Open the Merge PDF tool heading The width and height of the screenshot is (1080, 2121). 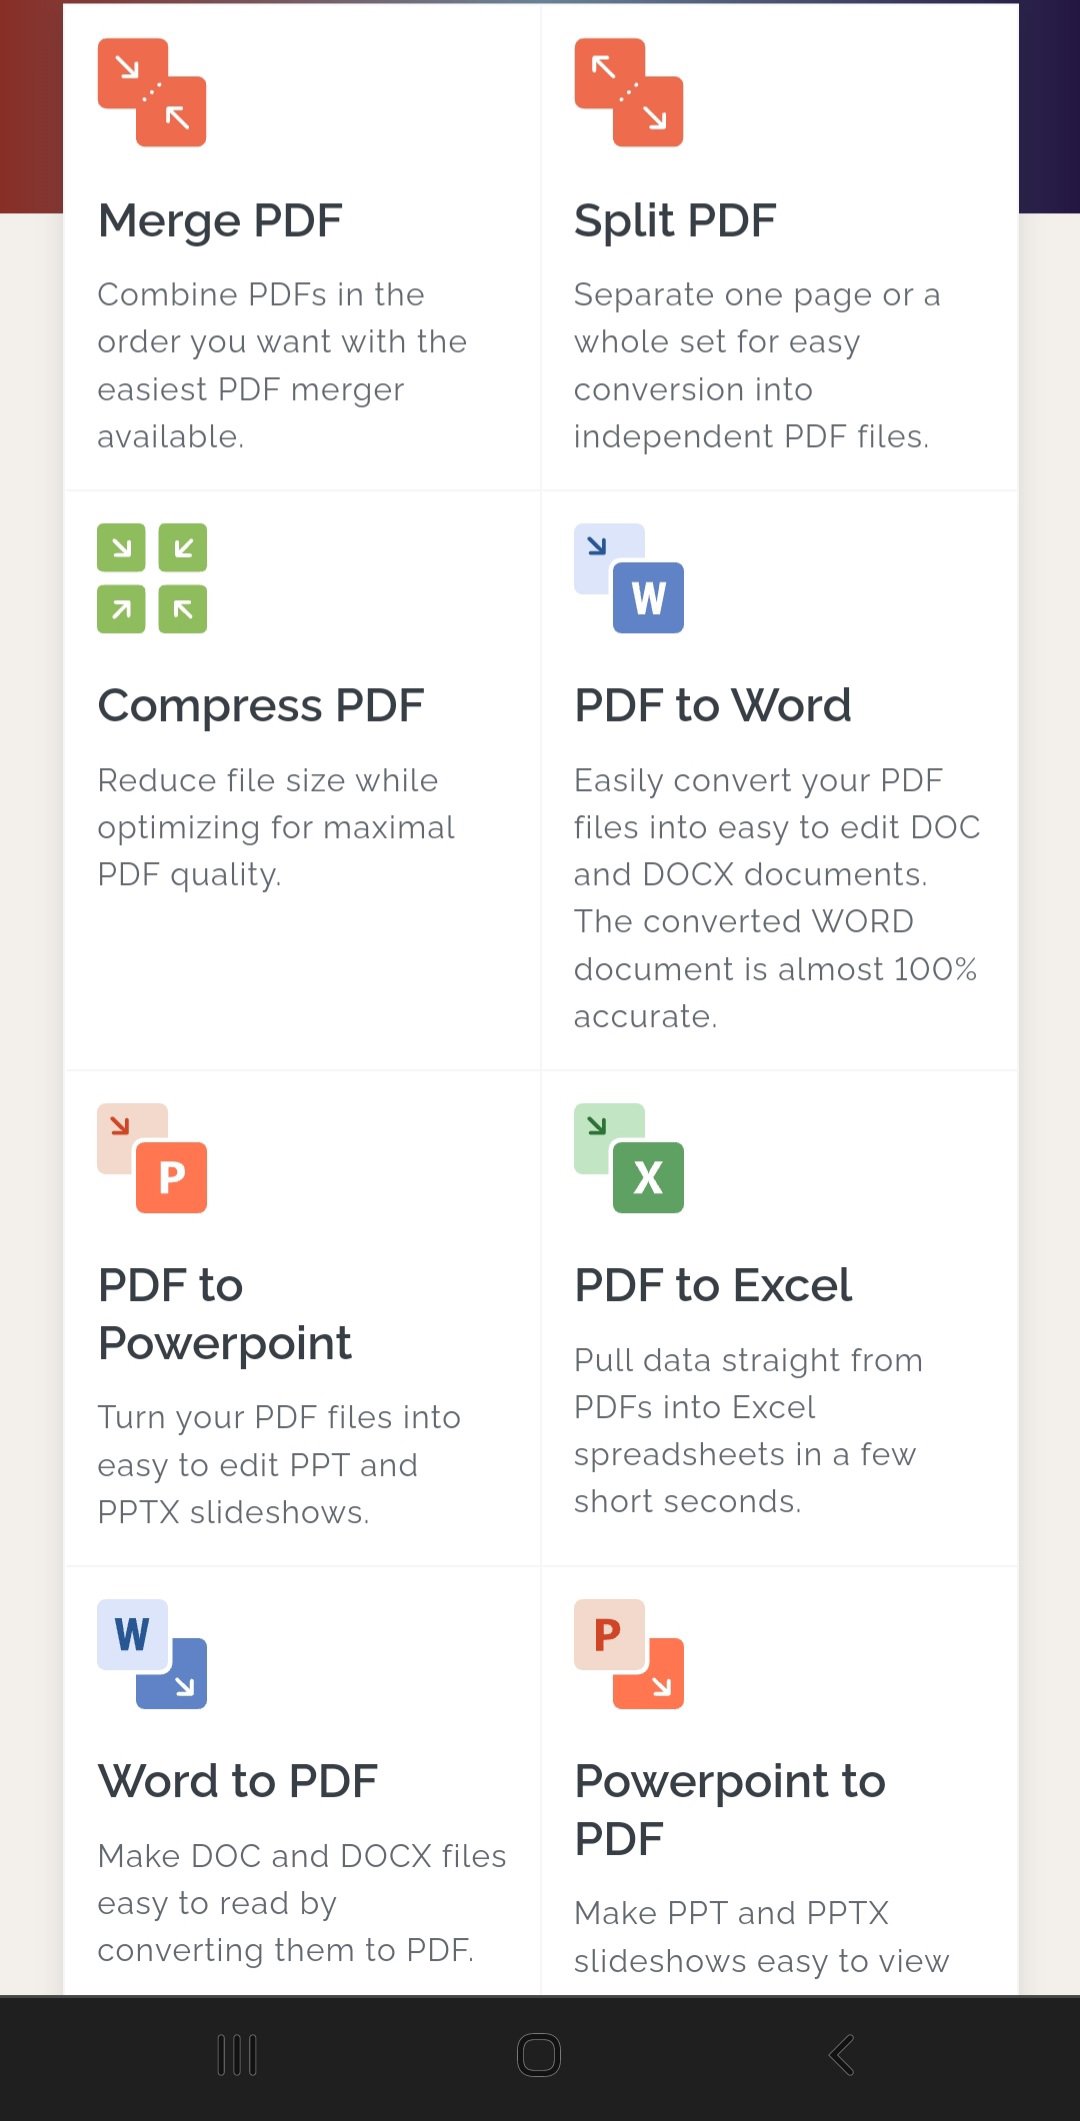[x=219, y=219]
